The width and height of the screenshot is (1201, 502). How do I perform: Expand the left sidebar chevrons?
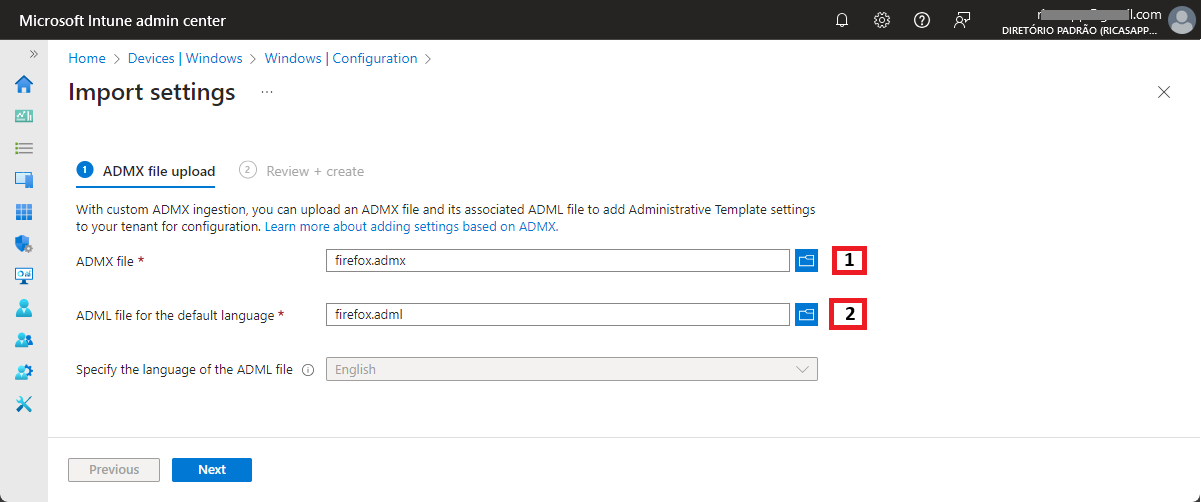pos(33,54)
